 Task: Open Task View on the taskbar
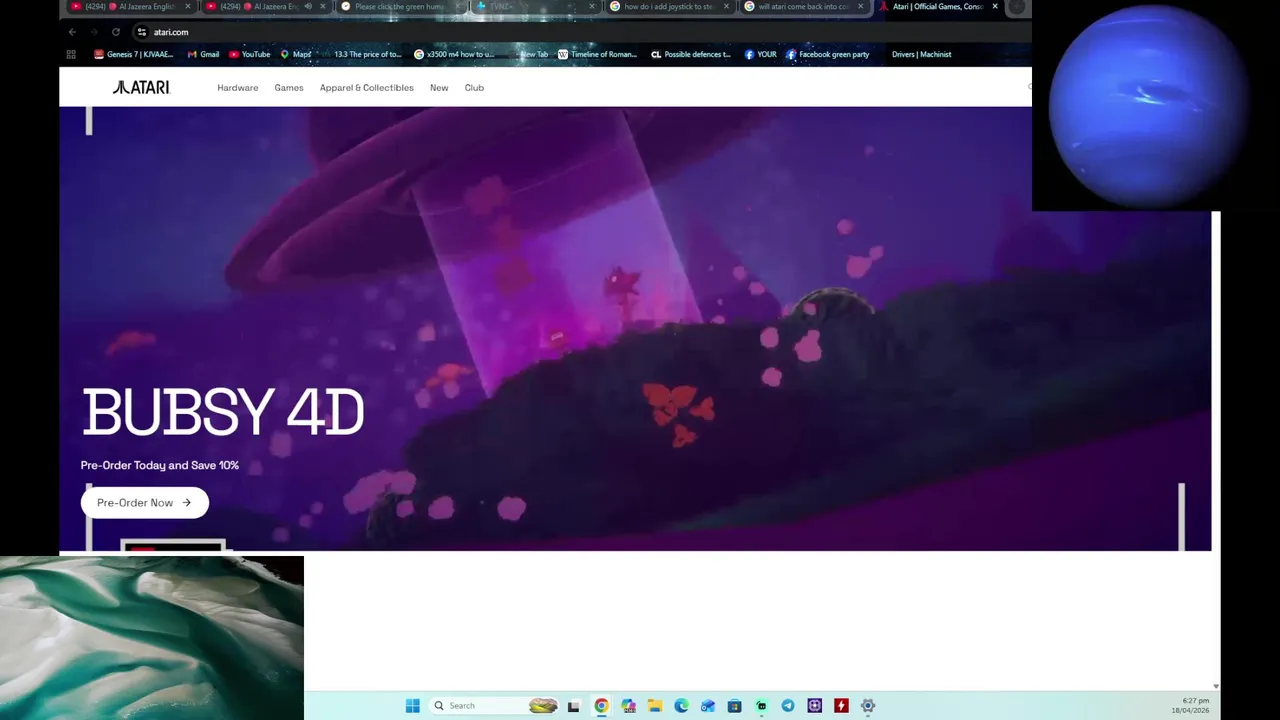point(574,706)
